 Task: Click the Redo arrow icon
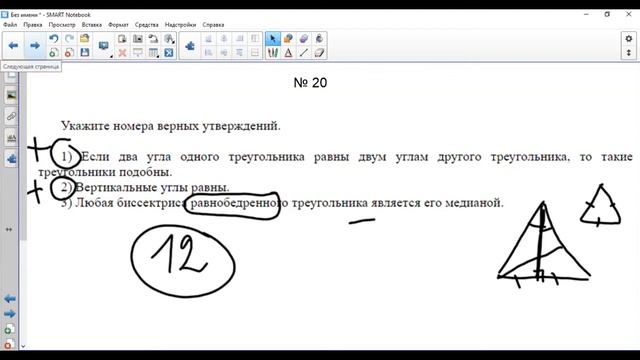point(69,39)
